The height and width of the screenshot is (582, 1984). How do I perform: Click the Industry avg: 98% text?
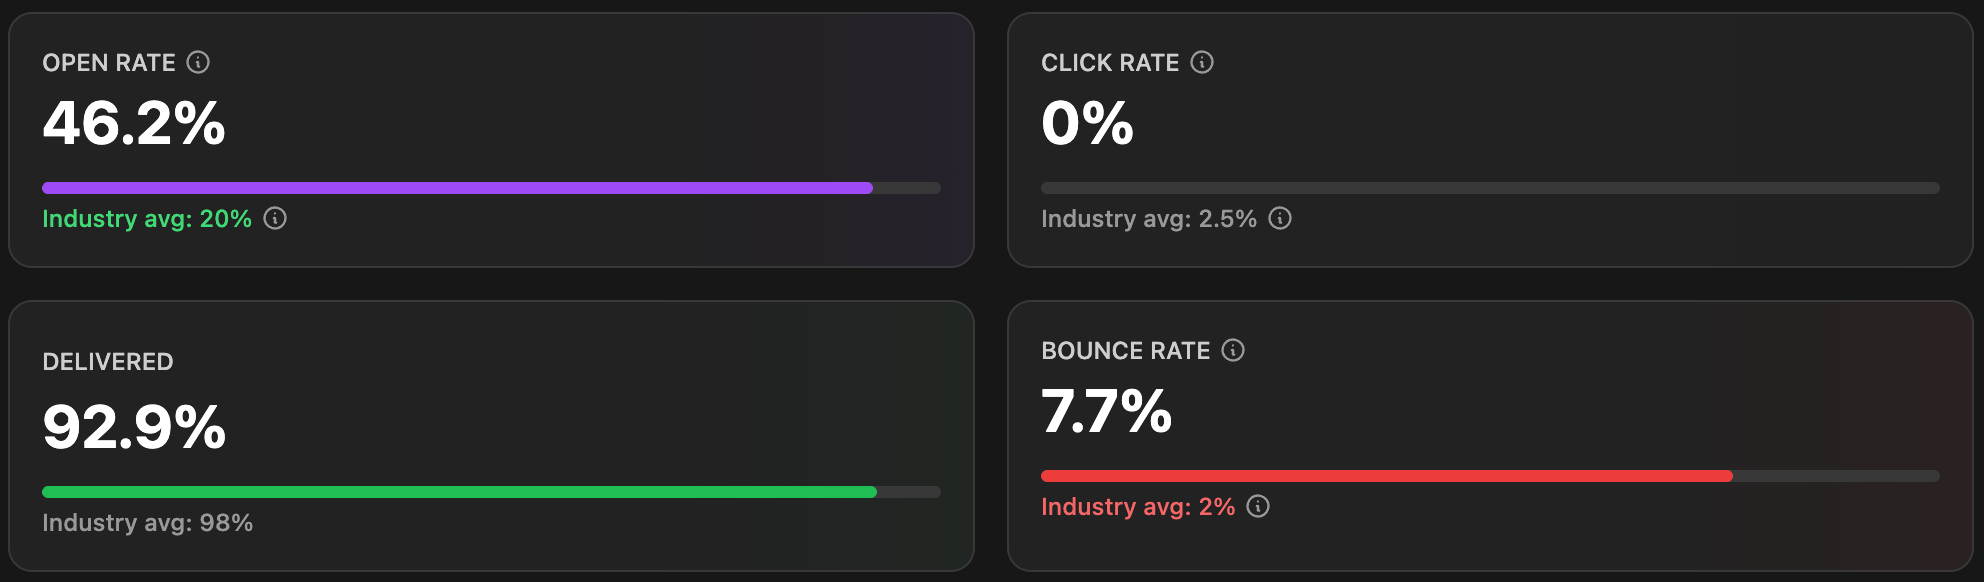(147, 523)
